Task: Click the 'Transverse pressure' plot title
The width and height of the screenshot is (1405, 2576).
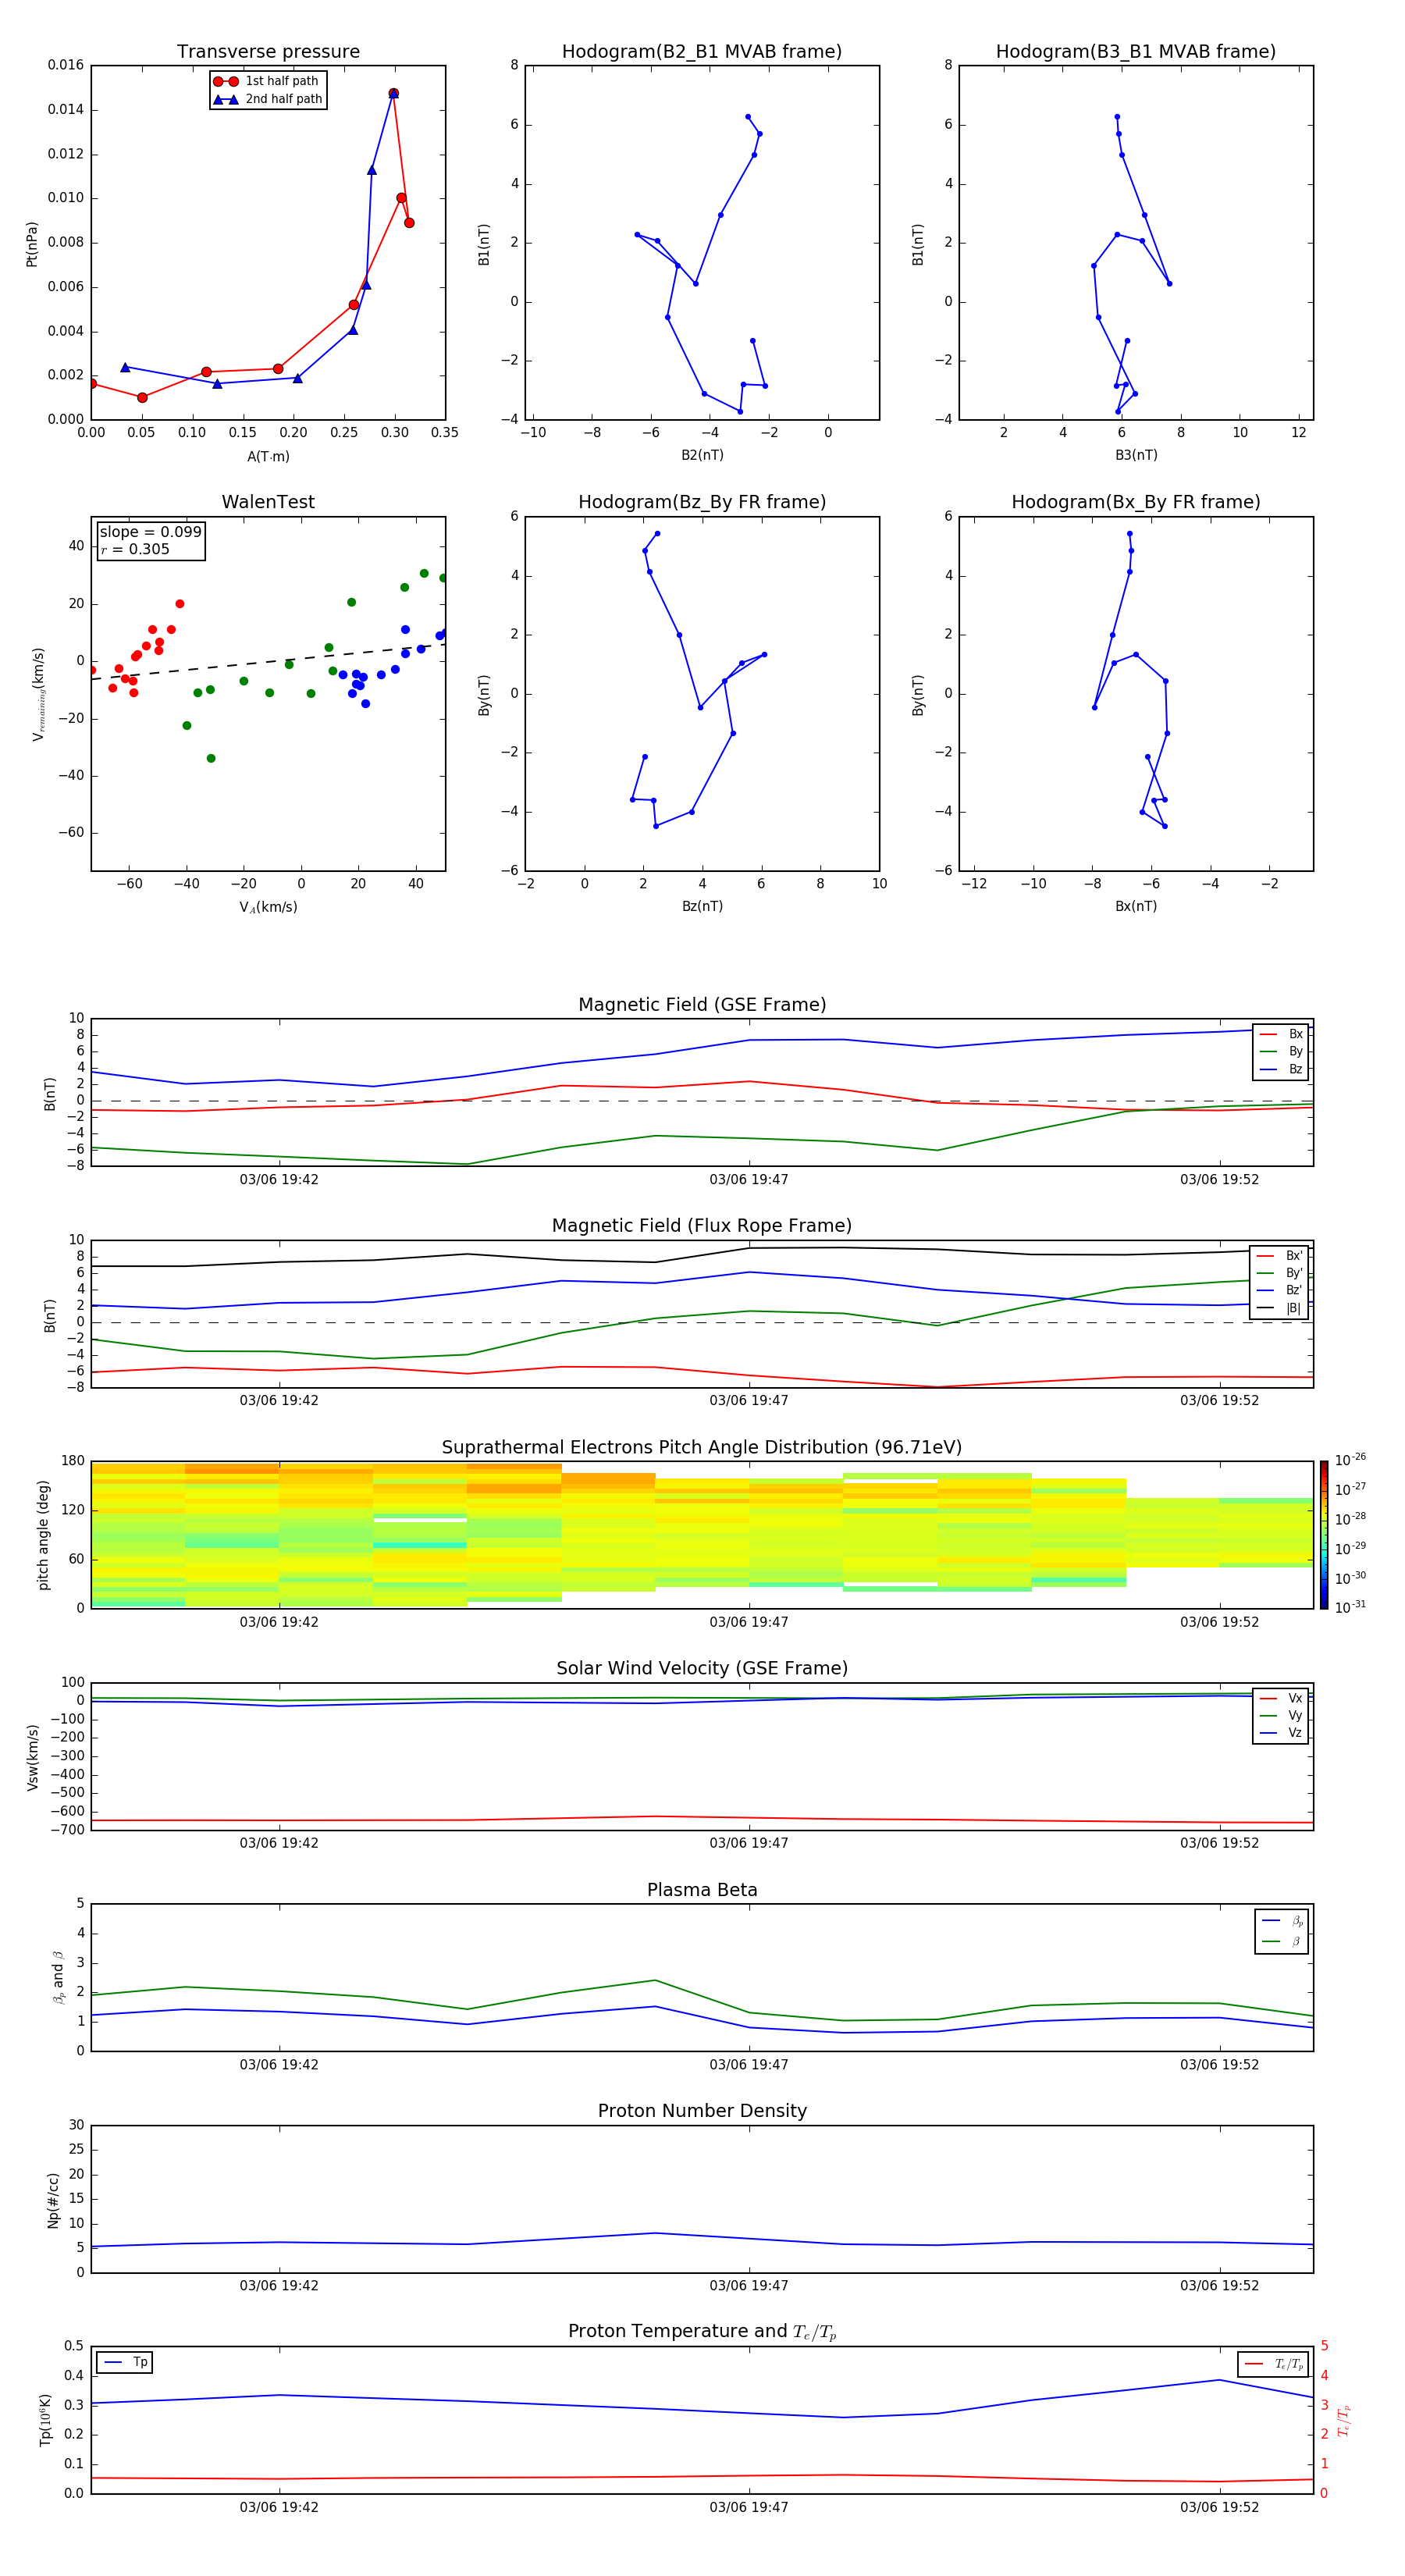Action: coord(268,52)
